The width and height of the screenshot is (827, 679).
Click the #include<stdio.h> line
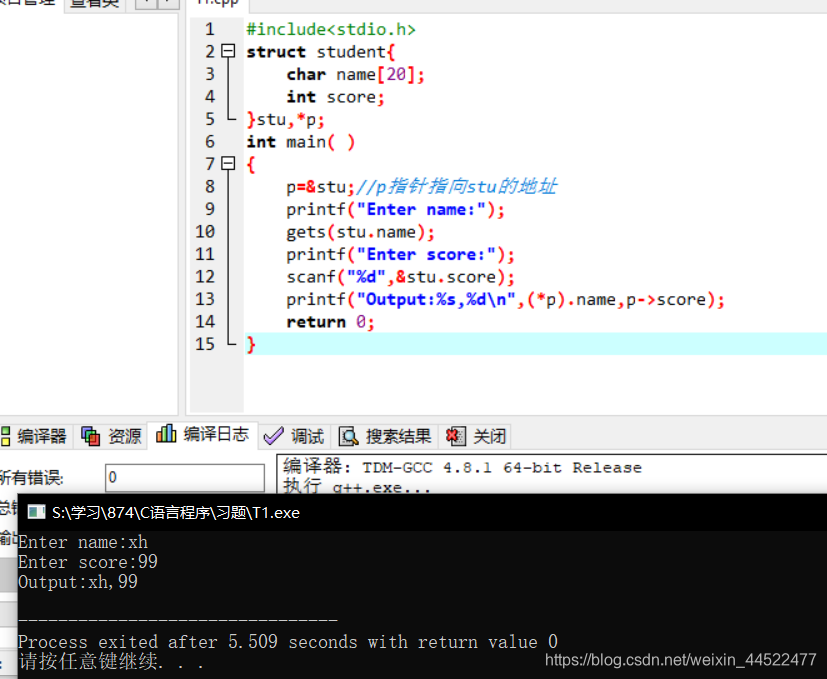[x=331, y=29]
